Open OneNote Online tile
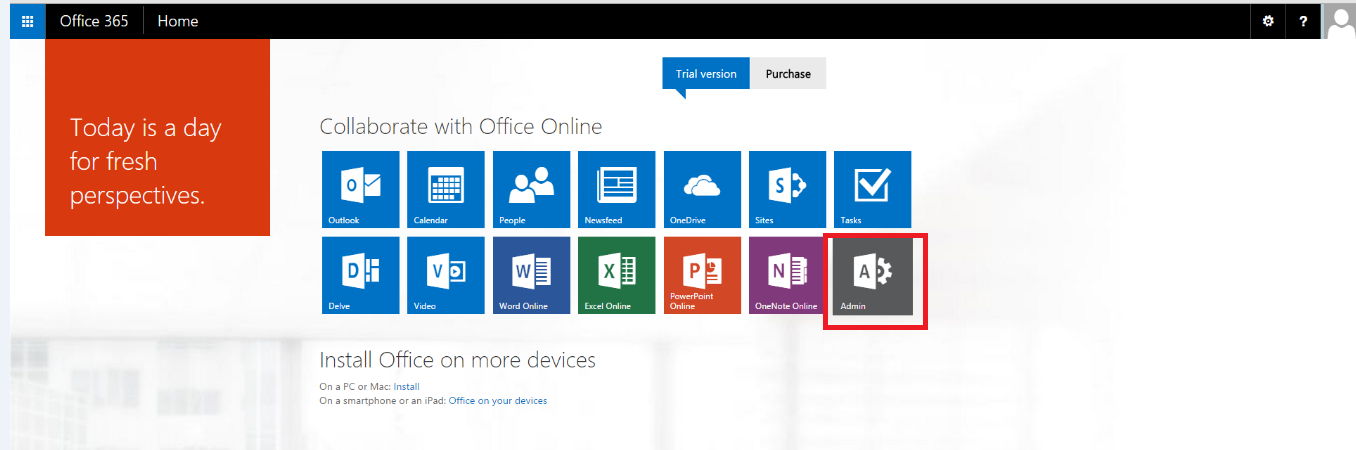Viewport: 1356px width, 450px height. 787,275
